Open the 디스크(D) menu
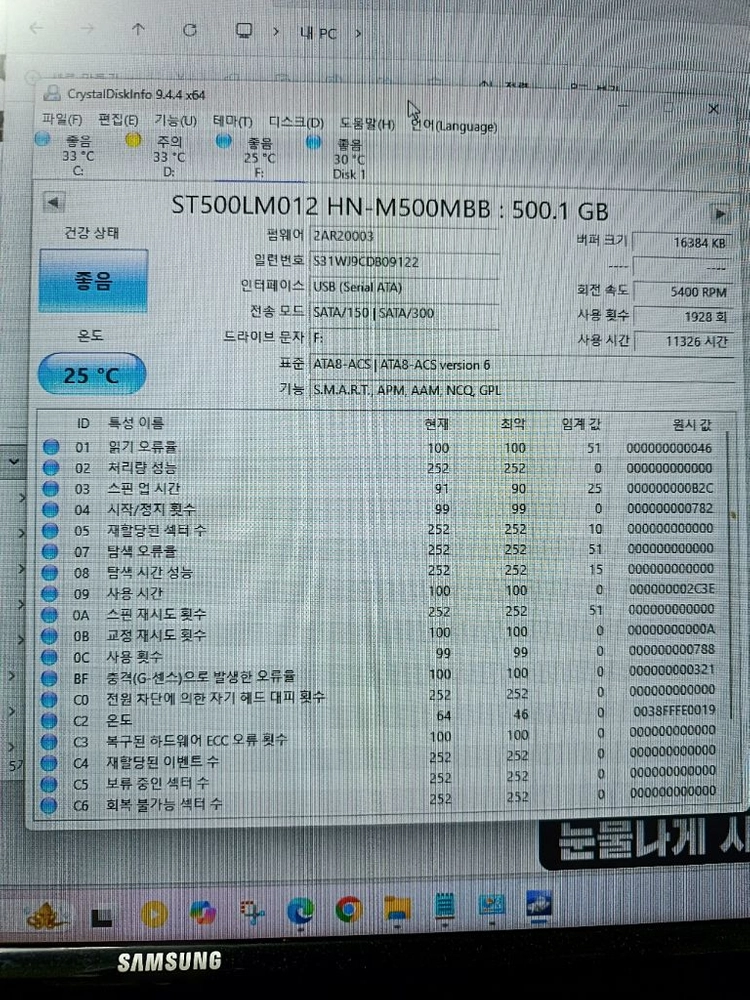 click(296, 122)
